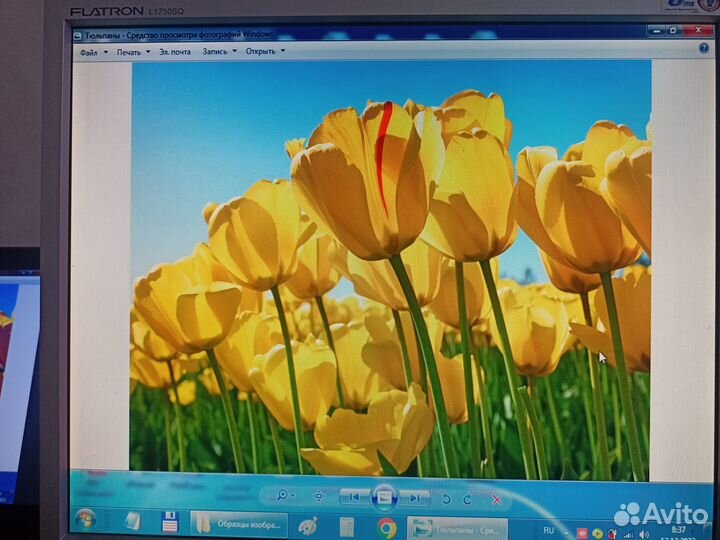Click the yellow-green tray icon
This screenshot has width=720, height=540.
(597, 534)
